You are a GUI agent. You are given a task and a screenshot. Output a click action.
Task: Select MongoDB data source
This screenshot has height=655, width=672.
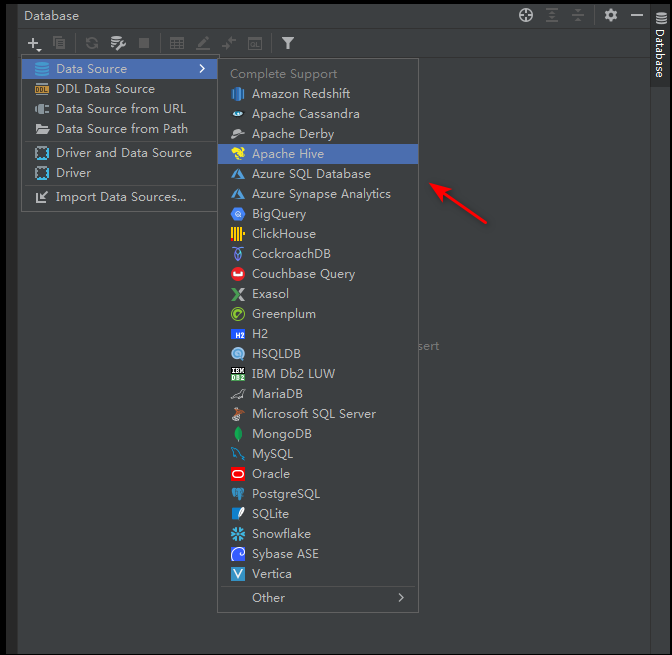pos(318,434)
